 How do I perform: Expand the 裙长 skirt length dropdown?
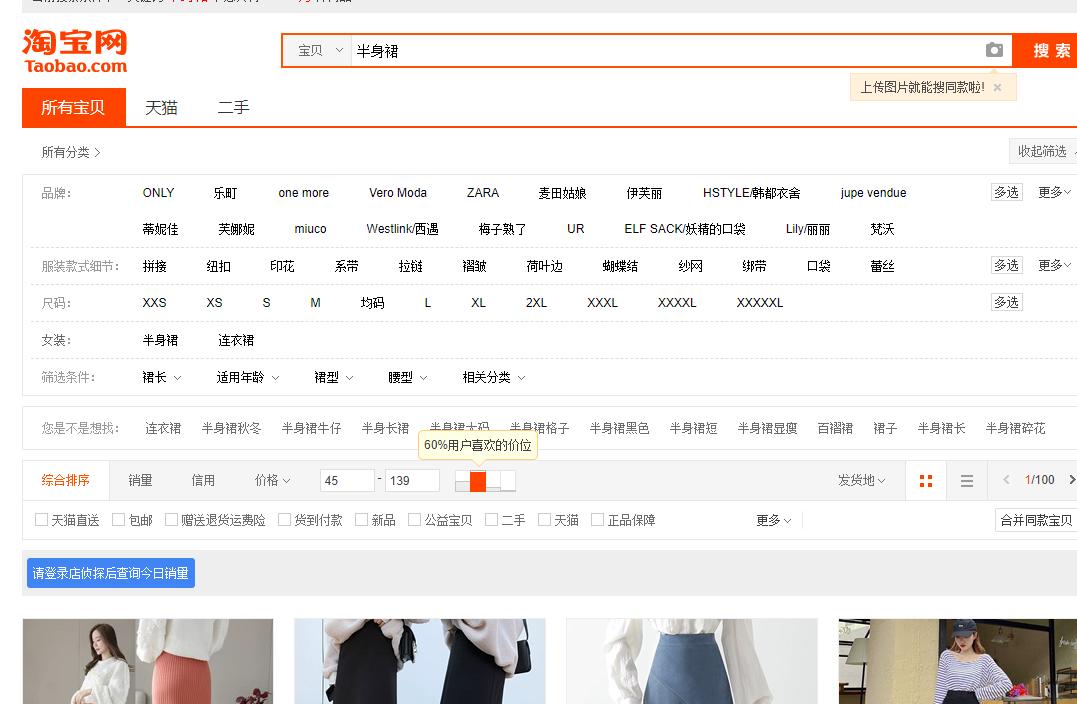pos(162,377)
